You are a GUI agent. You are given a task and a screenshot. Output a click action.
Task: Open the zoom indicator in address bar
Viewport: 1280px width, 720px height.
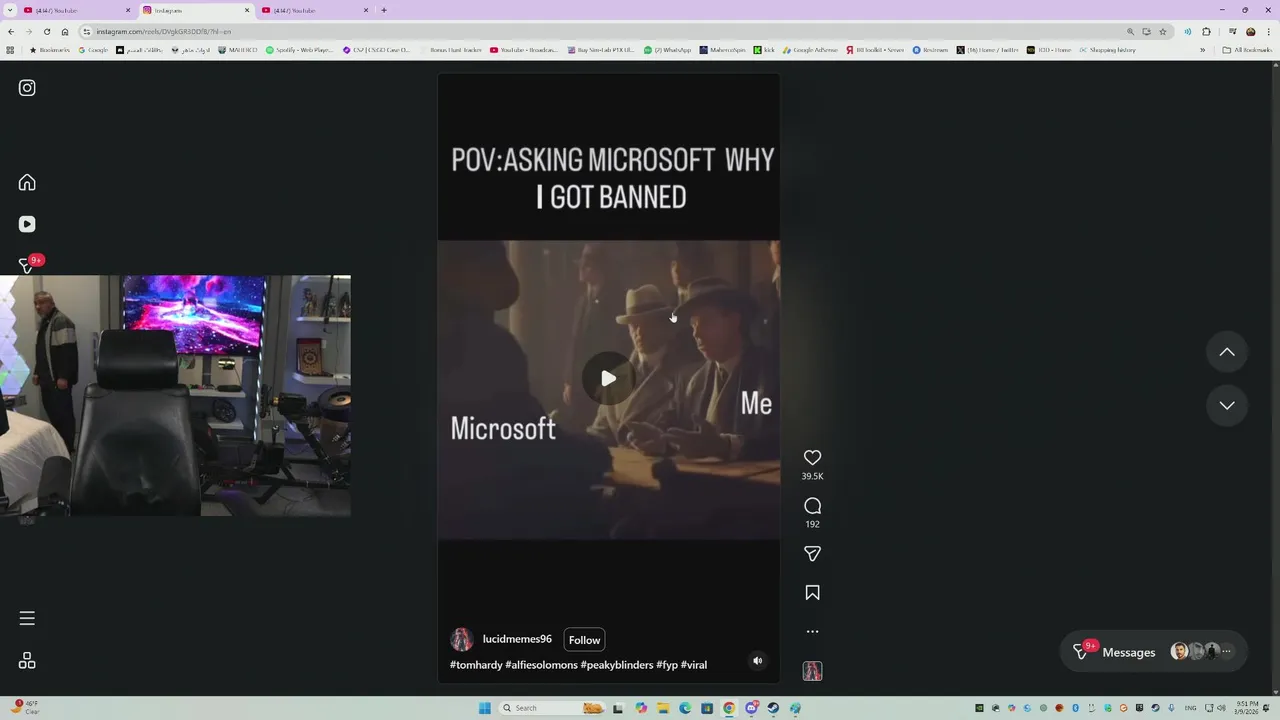tap(1130, 31)
